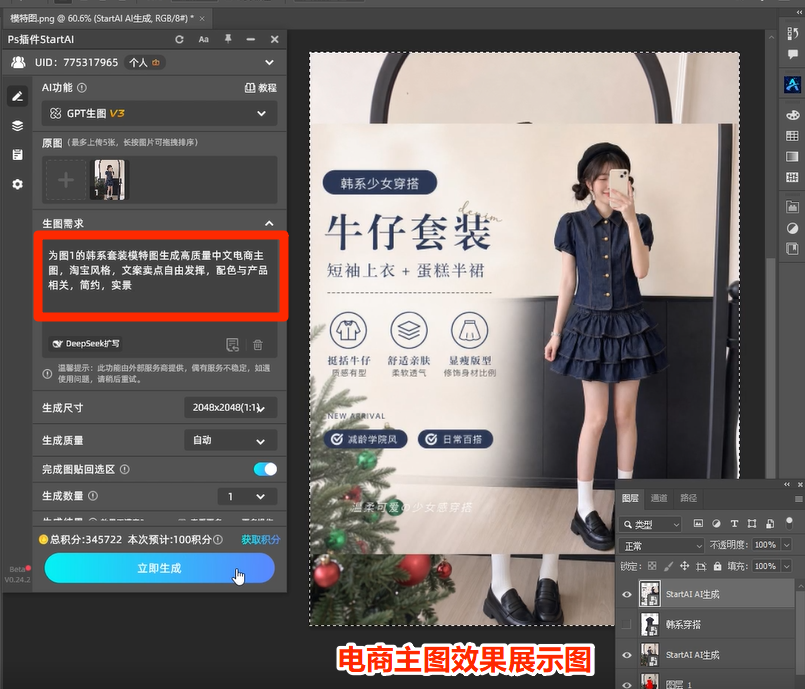Viewport: 805px width, 689px height.
Task: Click the DeepSeek扩写 button
Action: click(x=86, y=343)
